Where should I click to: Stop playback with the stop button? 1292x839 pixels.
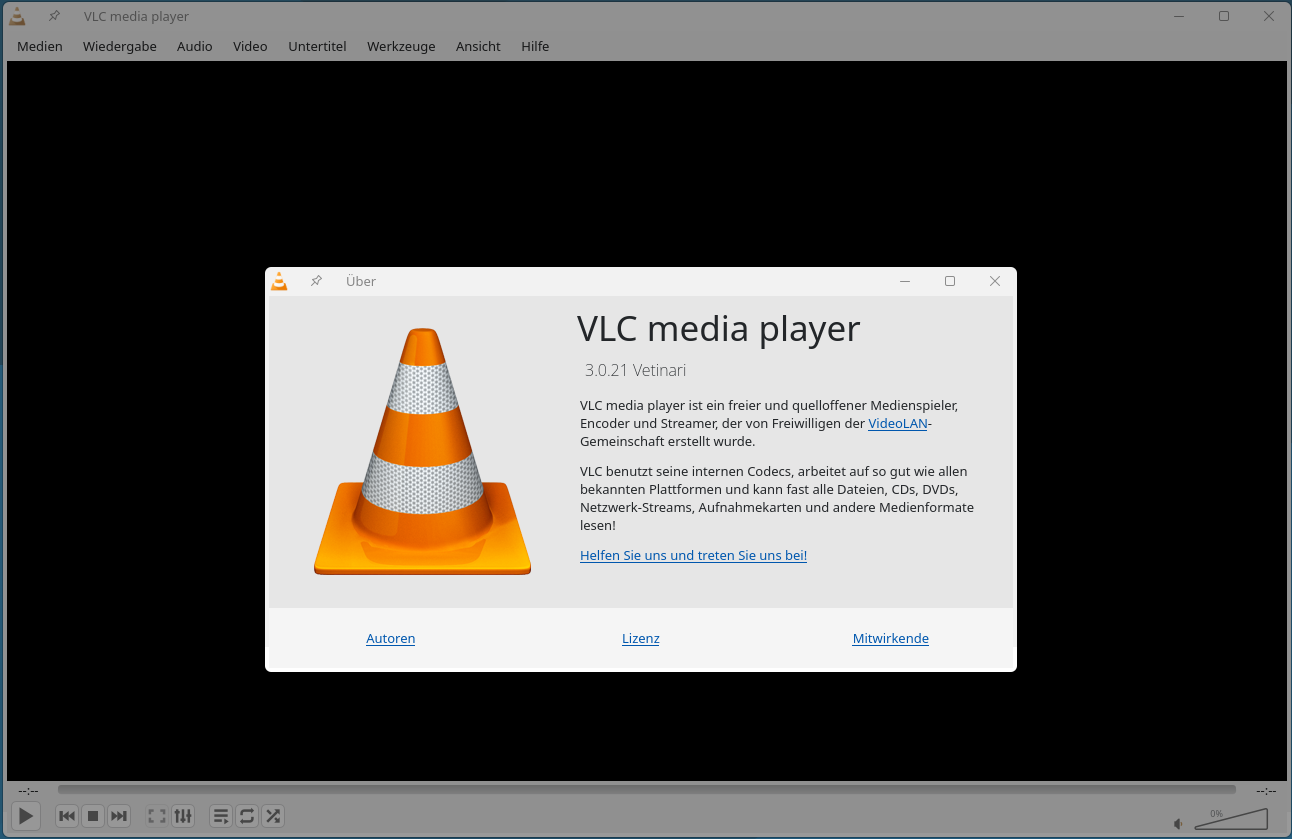click(93, 816)
